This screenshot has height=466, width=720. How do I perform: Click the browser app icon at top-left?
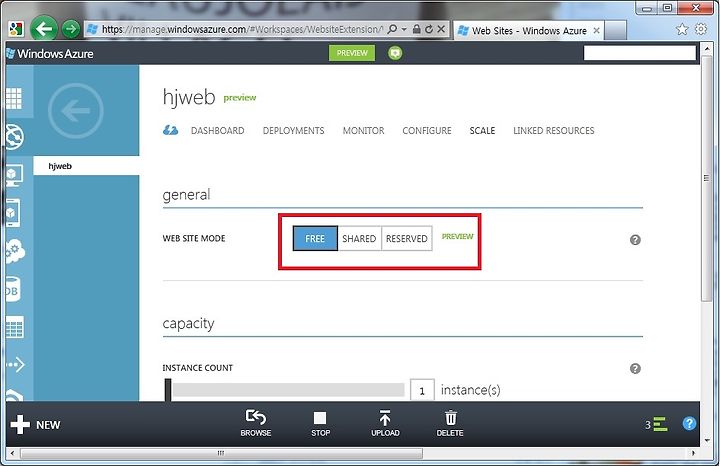tap(16, 29)
